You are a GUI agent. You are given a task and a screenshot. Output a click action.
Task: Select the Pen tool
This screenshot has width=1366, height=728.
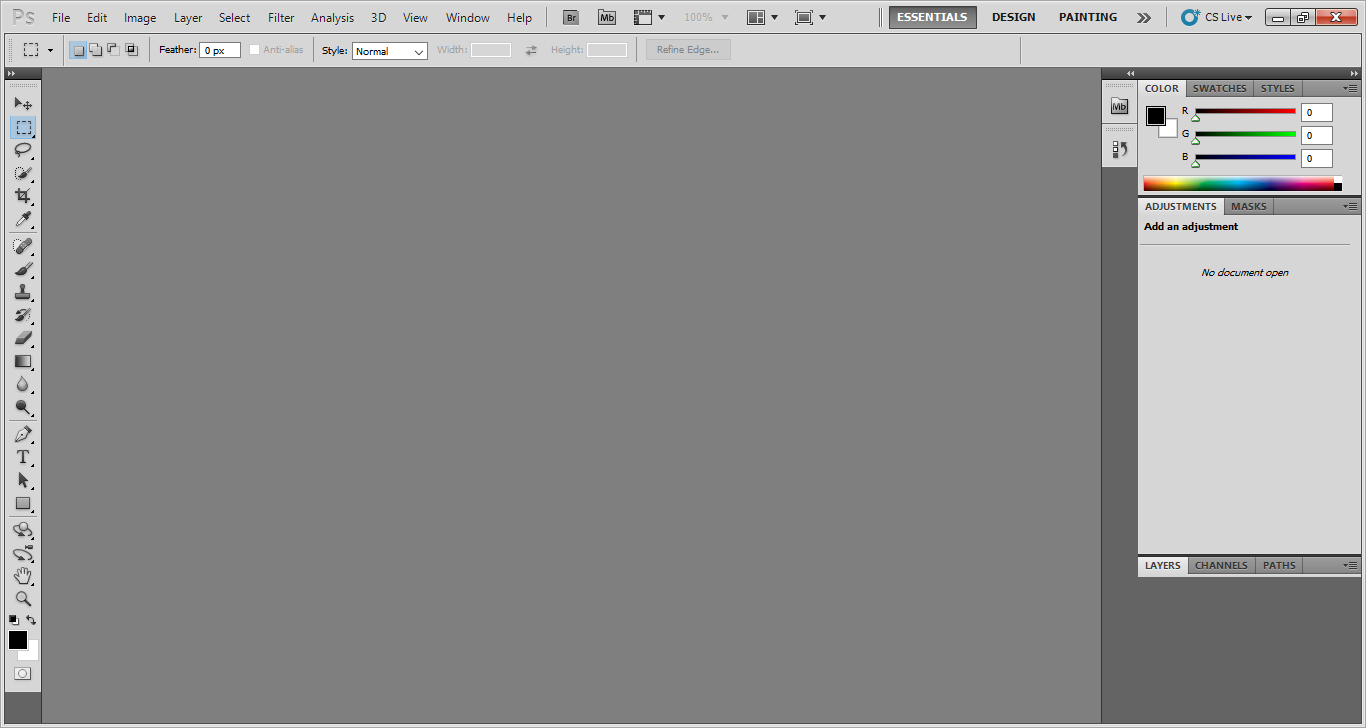[22, 434]
